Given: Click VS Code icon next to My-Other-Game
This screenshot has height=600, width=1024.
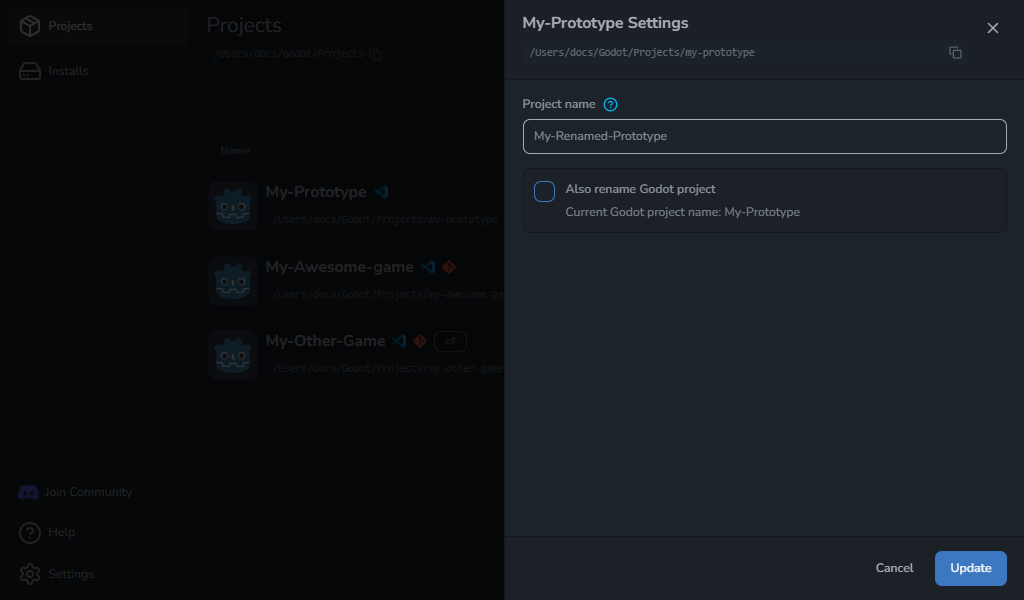Looking at the screenshot, I should (400, 341).
